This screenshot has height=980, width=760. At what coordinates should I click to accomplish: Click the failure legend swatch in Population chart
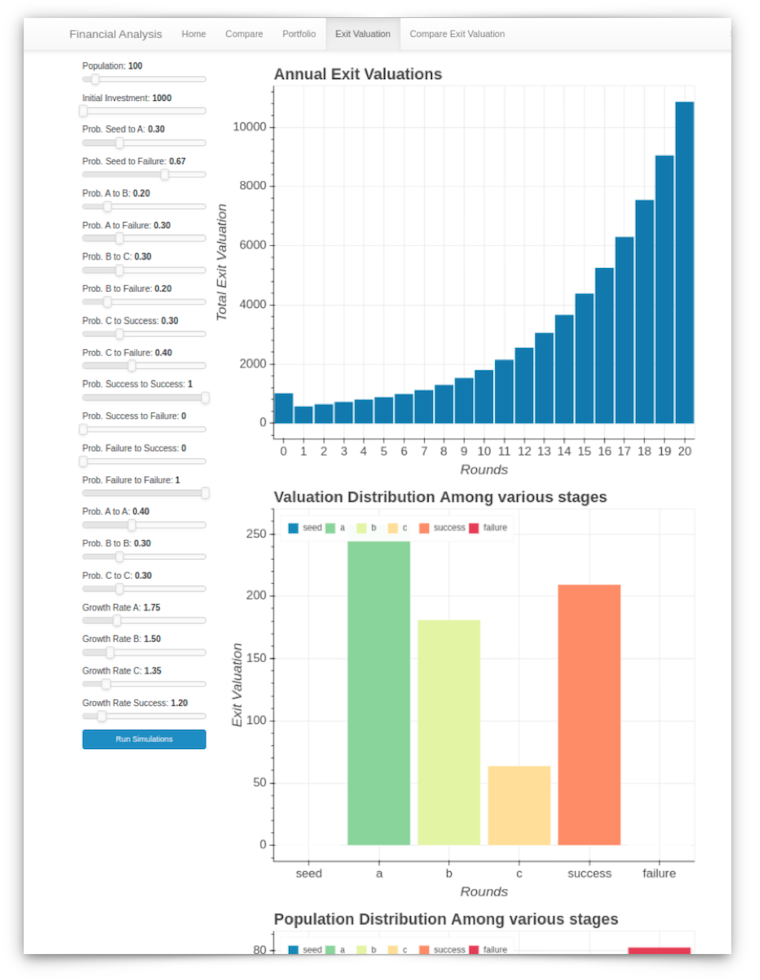(474, 950)
